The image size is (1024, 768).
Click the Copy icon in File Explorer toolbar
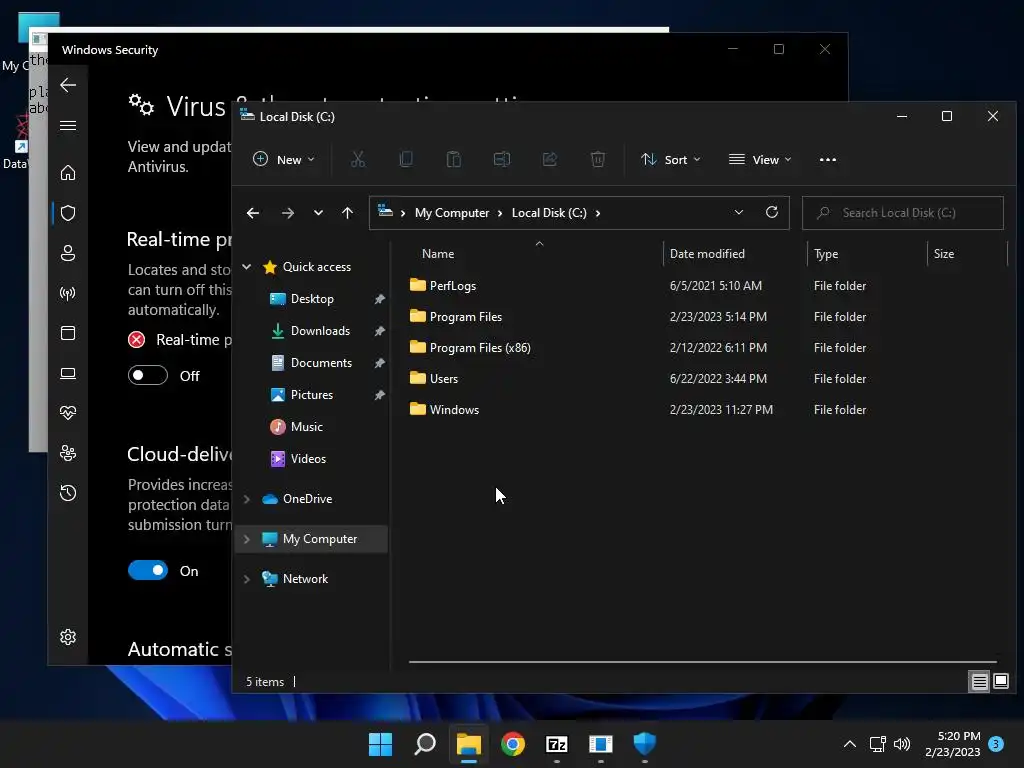click(406, 159)
